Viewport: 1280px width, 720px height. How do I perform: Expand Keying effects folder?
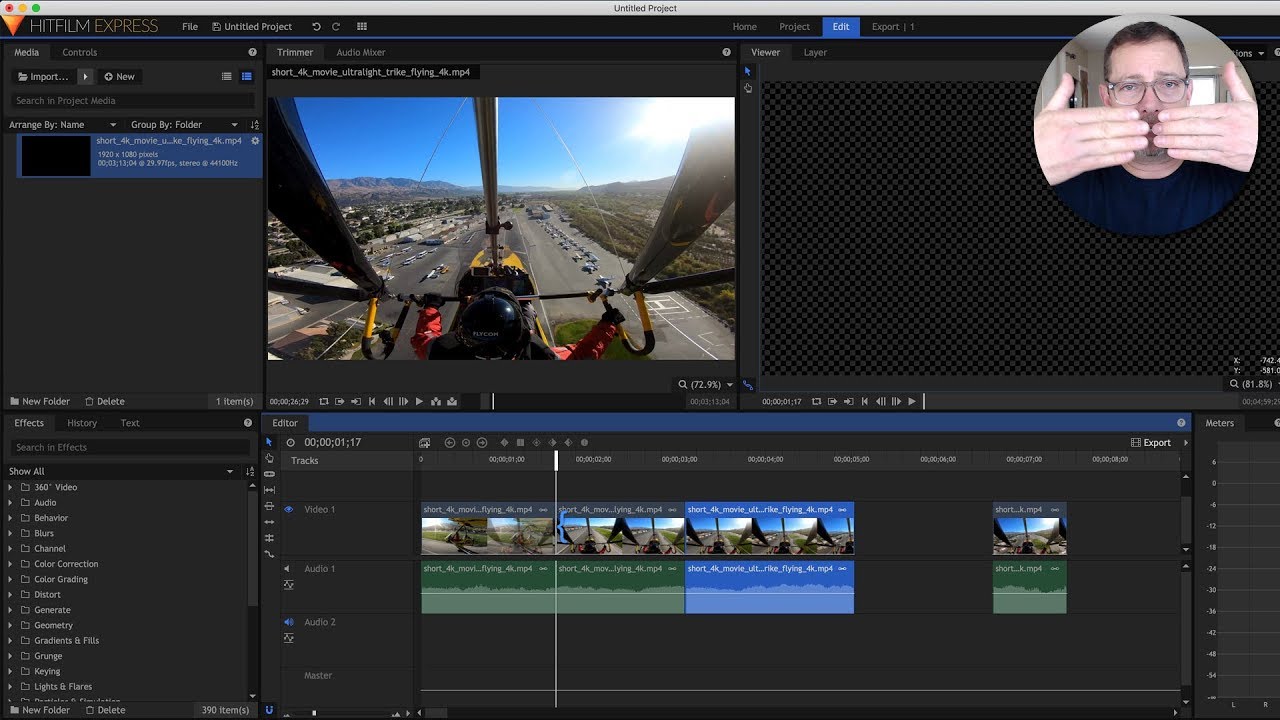(x=11, y=671)
